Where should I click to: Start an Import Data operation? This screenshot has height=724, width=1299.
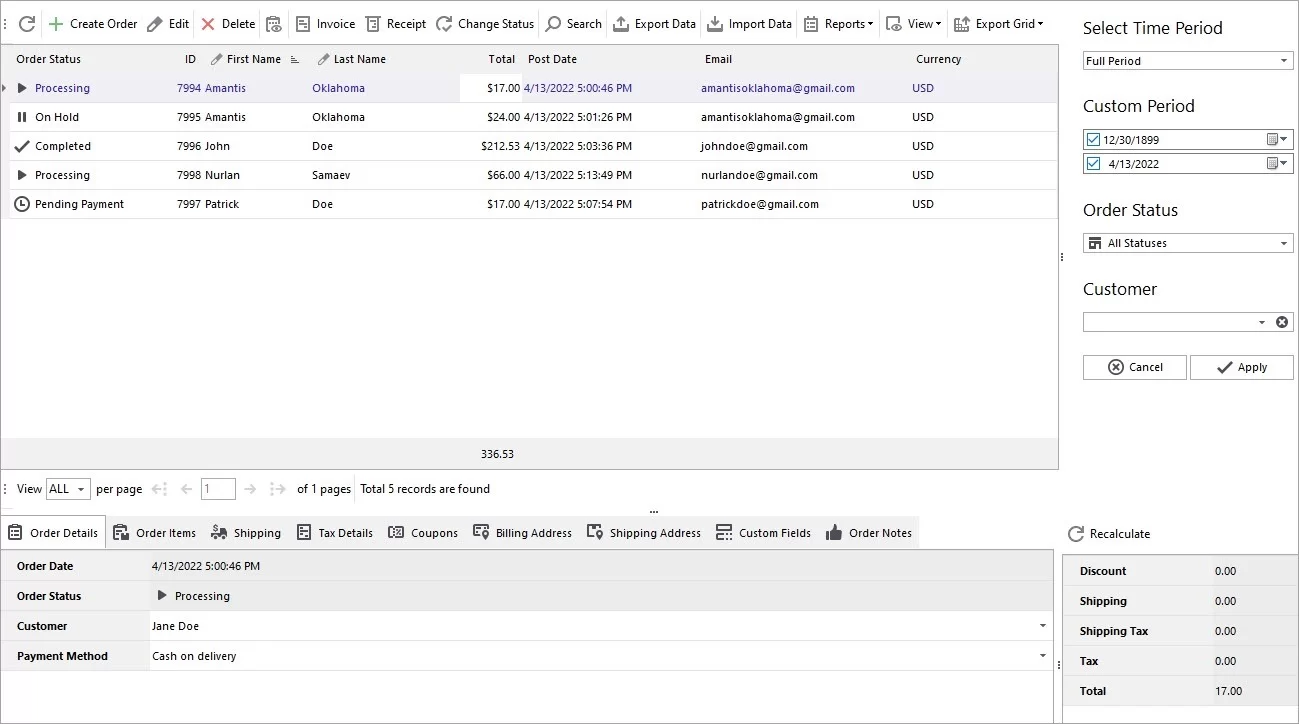(x=749, y=23)
